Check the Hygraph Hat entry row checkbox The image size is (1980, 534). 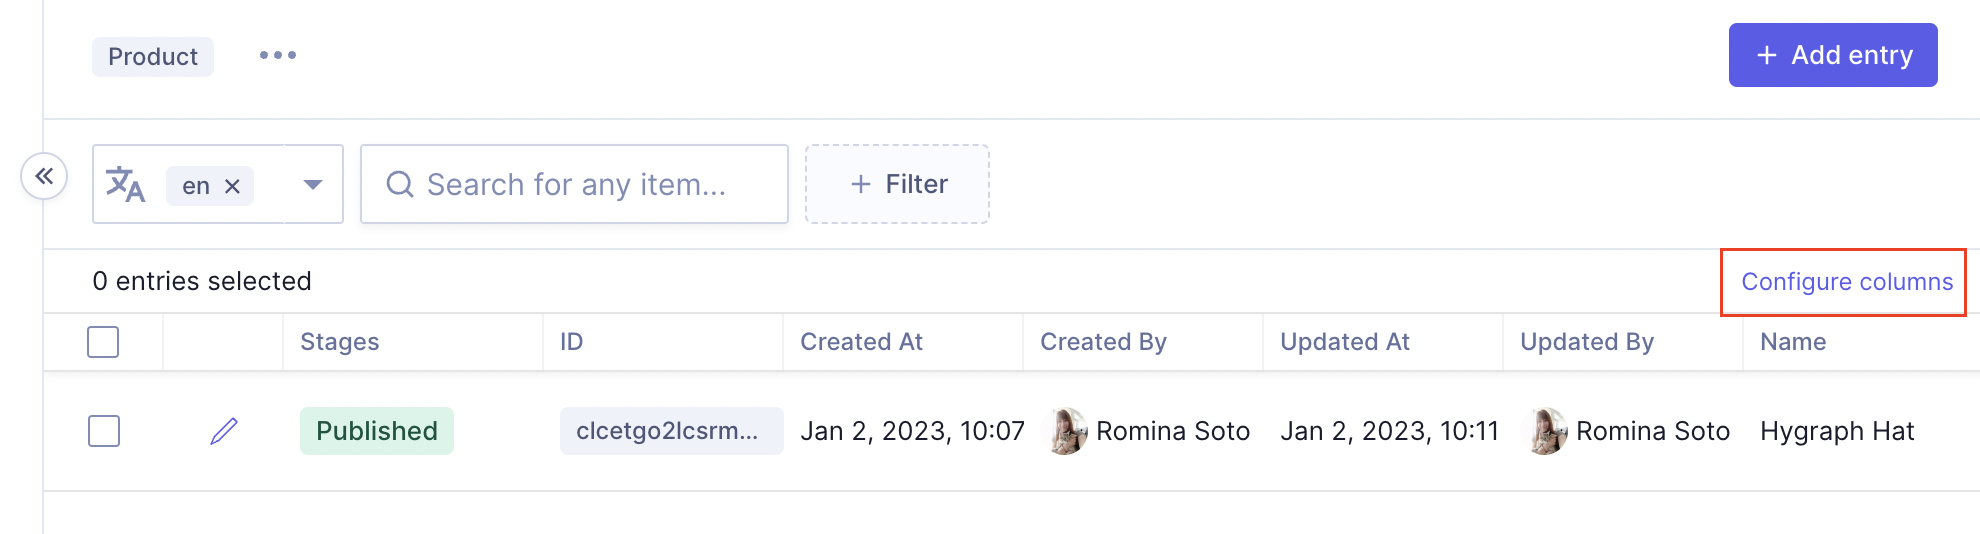click(104, 431)
